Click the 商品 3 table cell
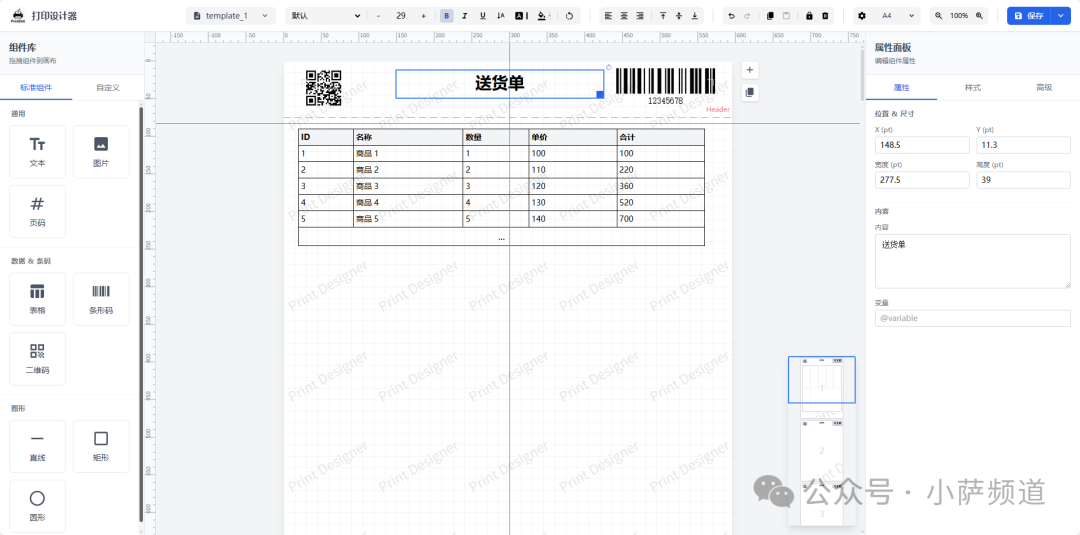Image resolution: width=1080 pixels, height=535 pixels. (408, 187)
